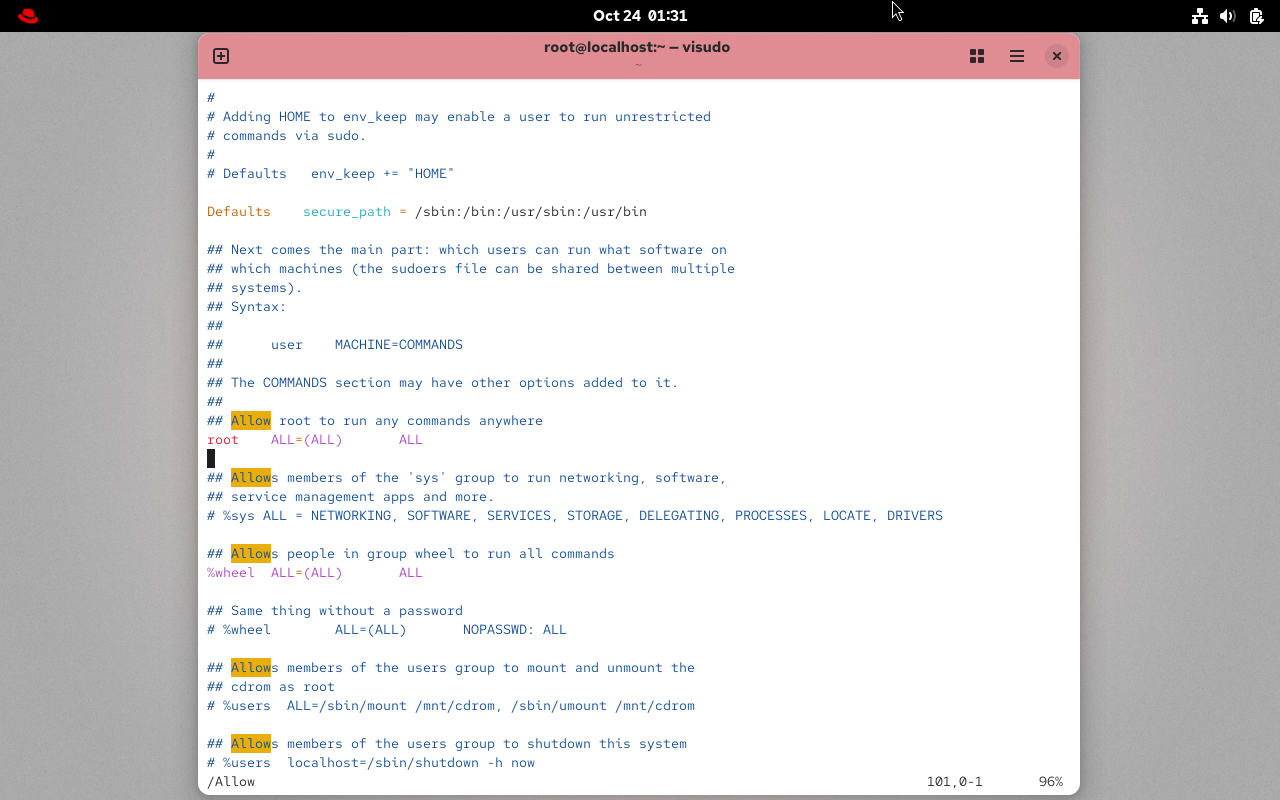This screenshot has width=1280, height=800.
Task: Click the secure_path keyword
Action: click(347, 212)
